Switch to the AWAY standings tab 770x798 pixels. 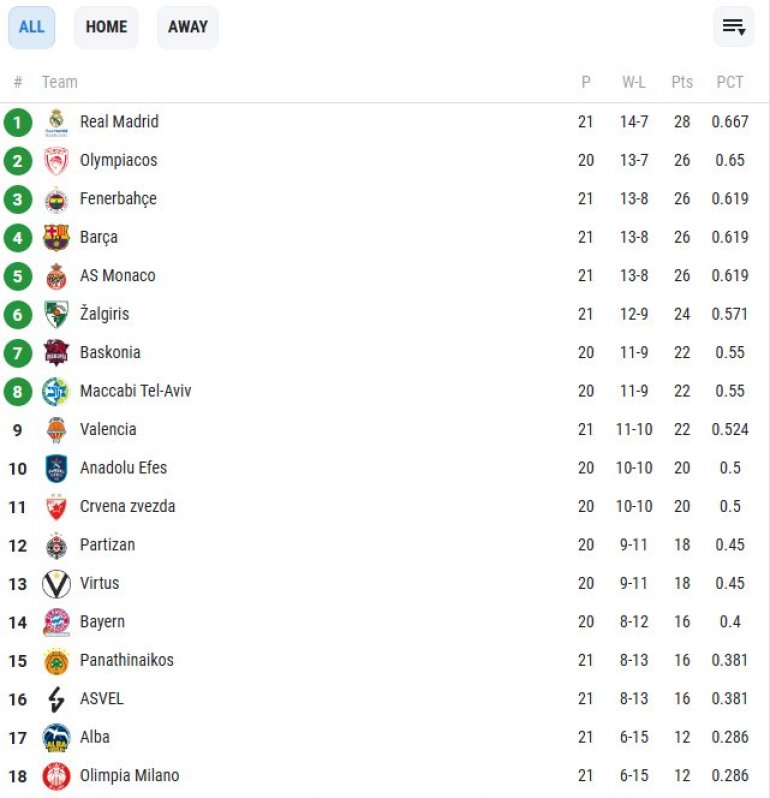187,27
